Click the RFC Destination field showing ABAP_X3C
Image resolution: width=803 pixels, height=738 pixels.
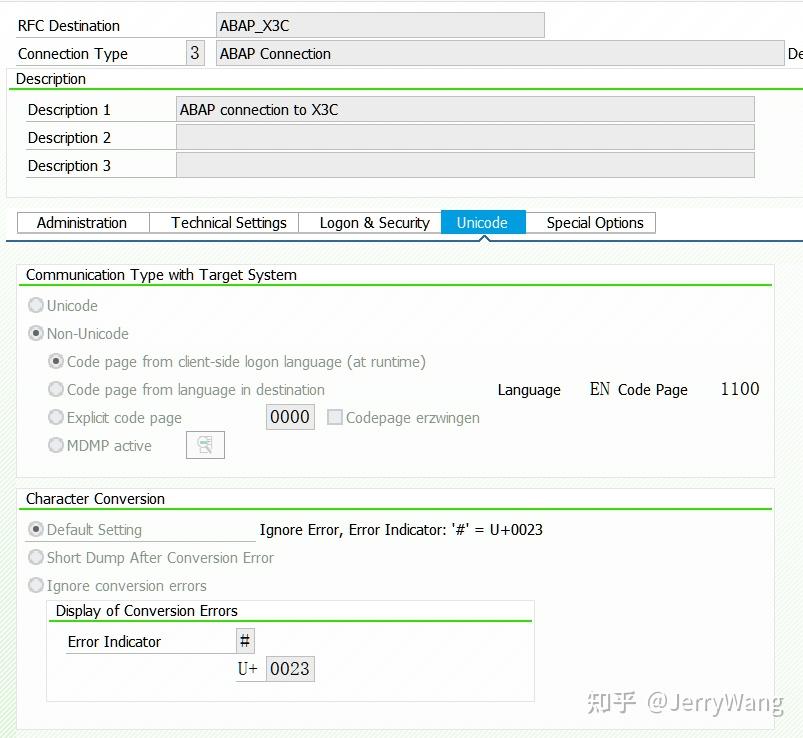click(x=380, y=25)
